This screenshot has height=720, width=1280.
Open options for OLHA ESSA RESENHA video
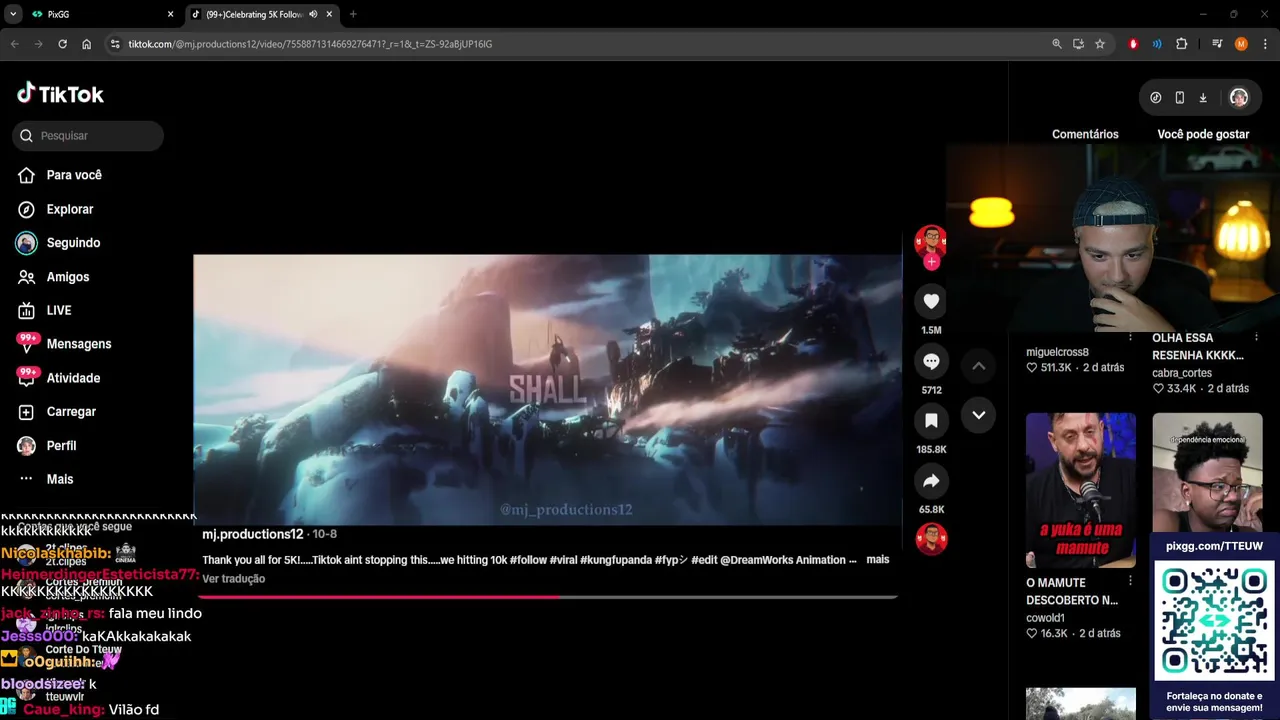(x=1257, y=337)
